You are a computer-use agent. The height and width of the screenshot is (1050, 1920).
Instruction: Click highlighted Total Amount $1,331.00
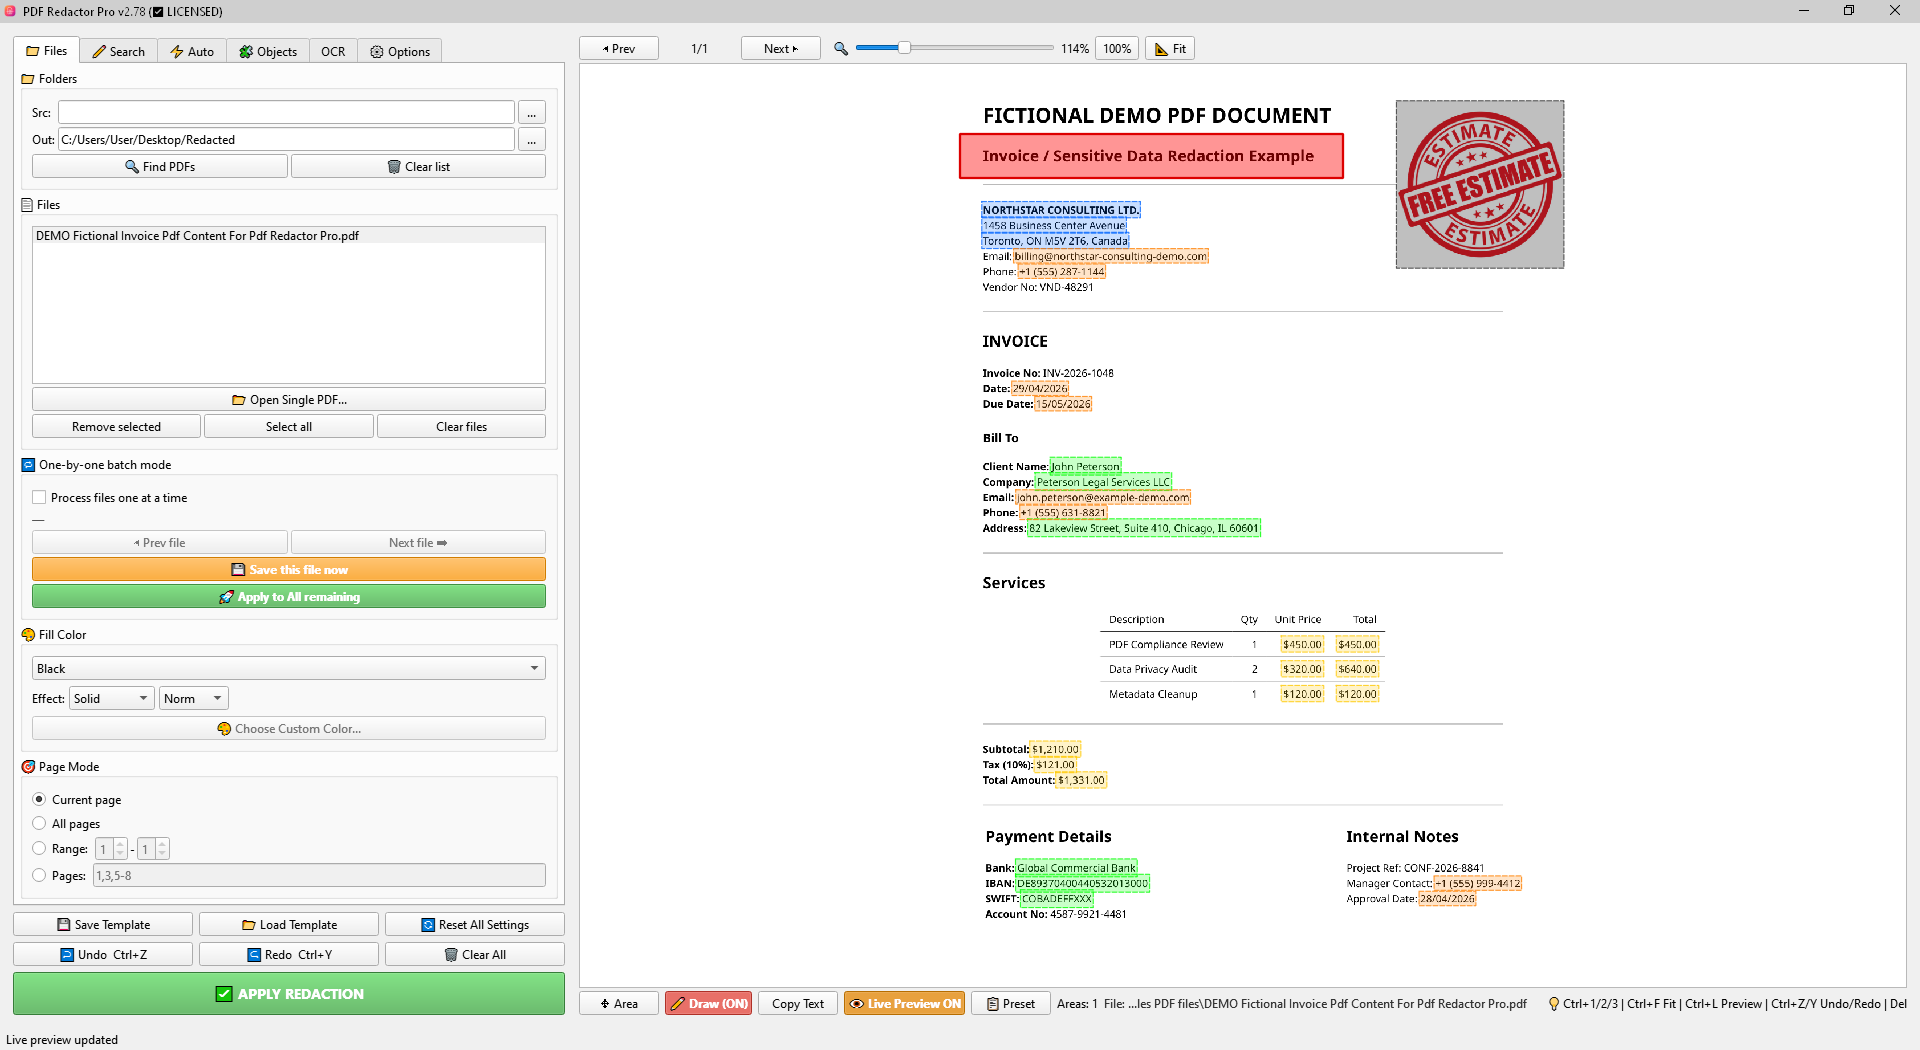[x=1081, y=780]
